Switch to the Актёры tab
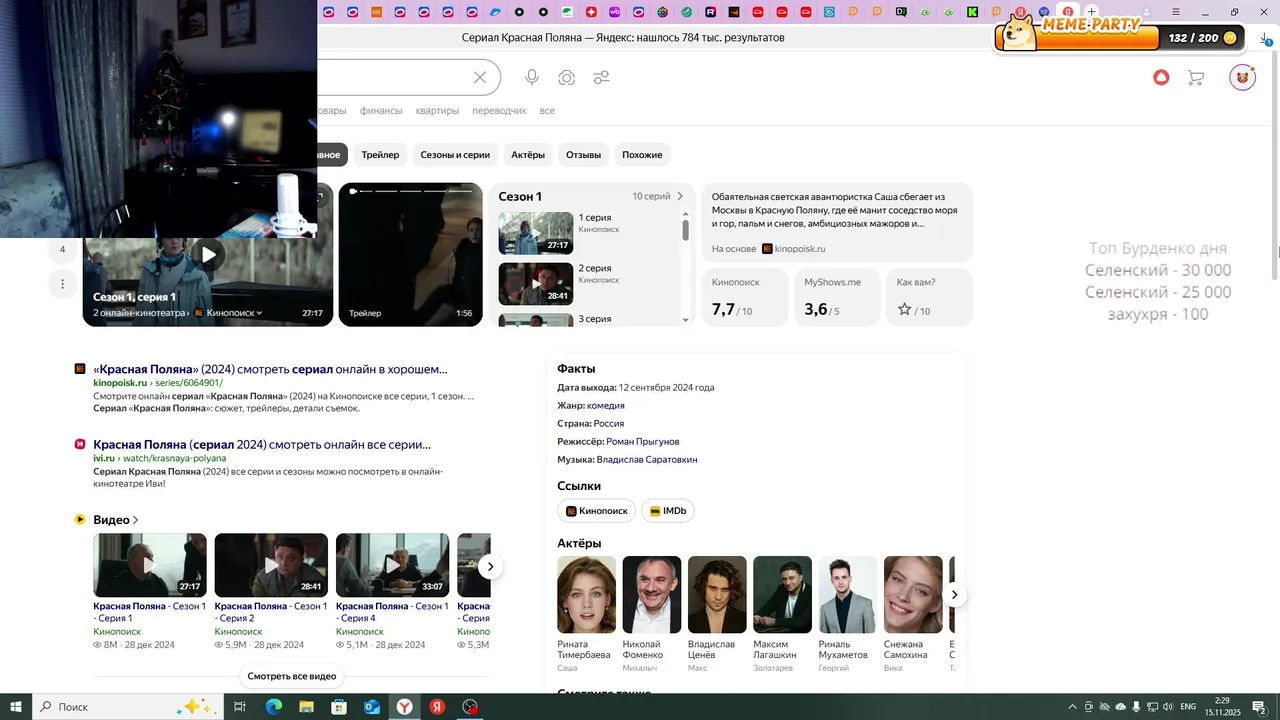This screenshot has width=1280, height=720. tap(528, 155)
